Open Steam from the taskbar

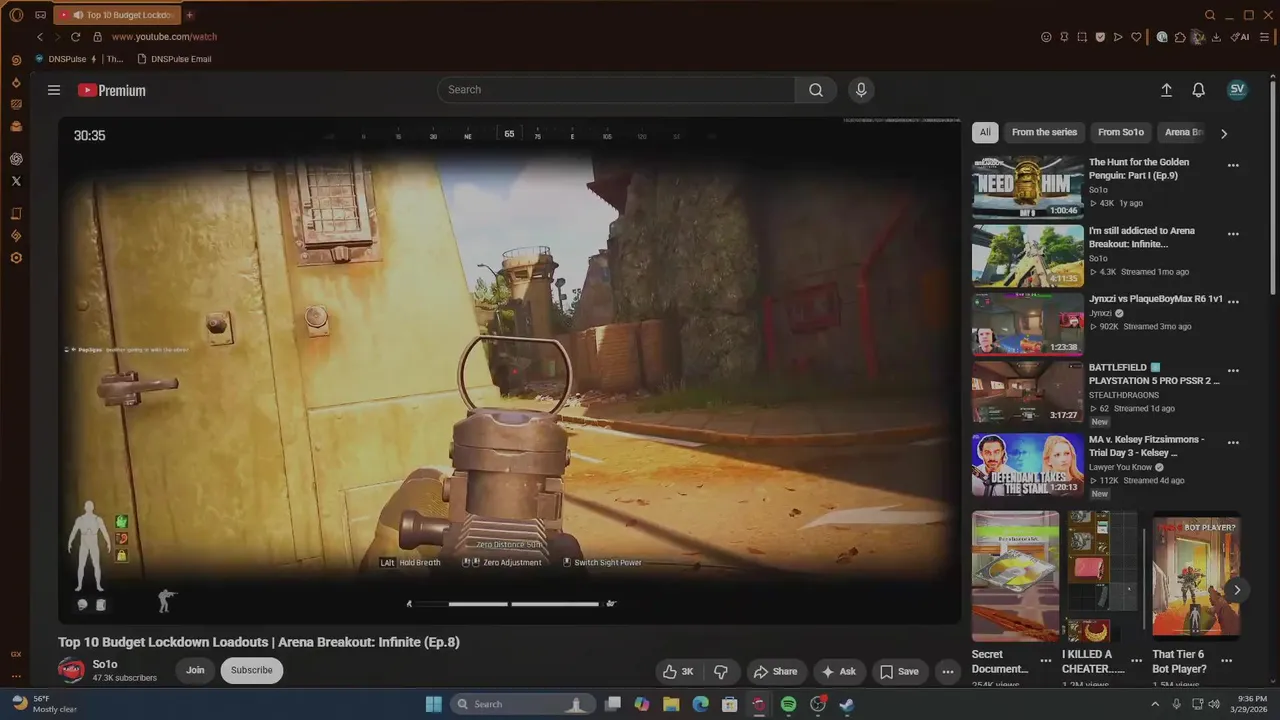pos(846,704)
